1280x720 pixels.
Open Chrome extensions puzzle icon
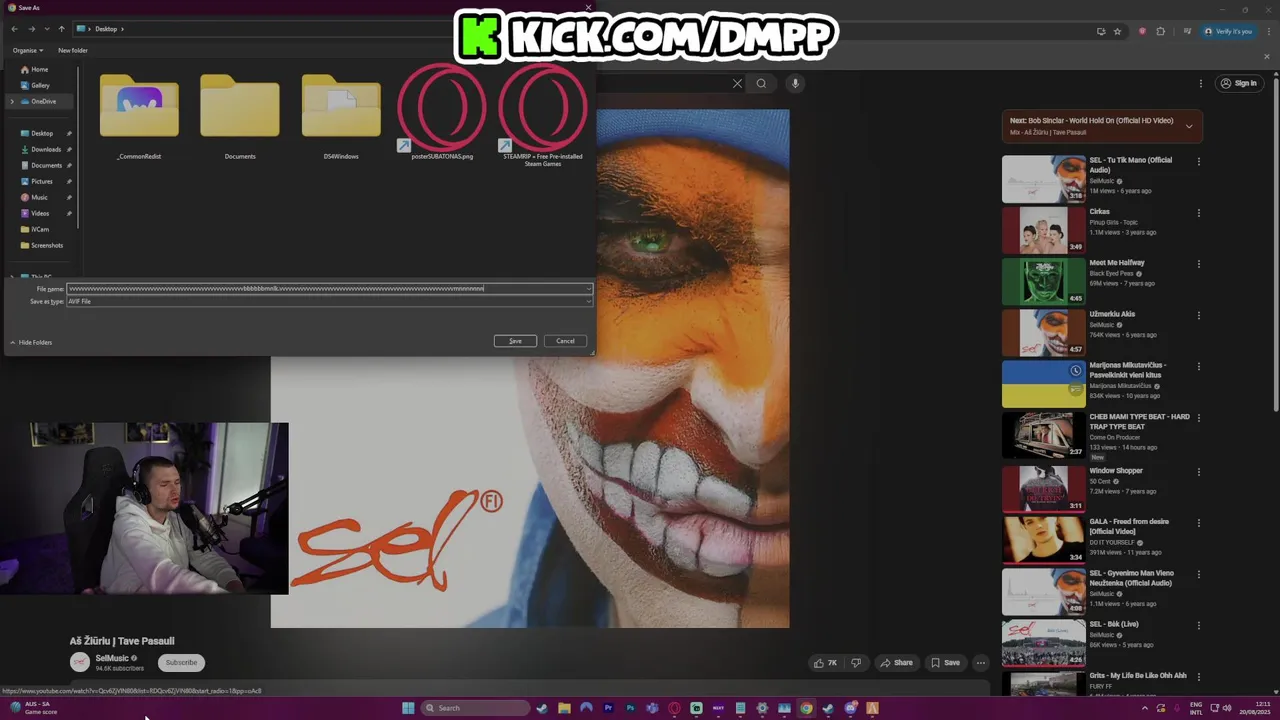tap(1161, 31)
